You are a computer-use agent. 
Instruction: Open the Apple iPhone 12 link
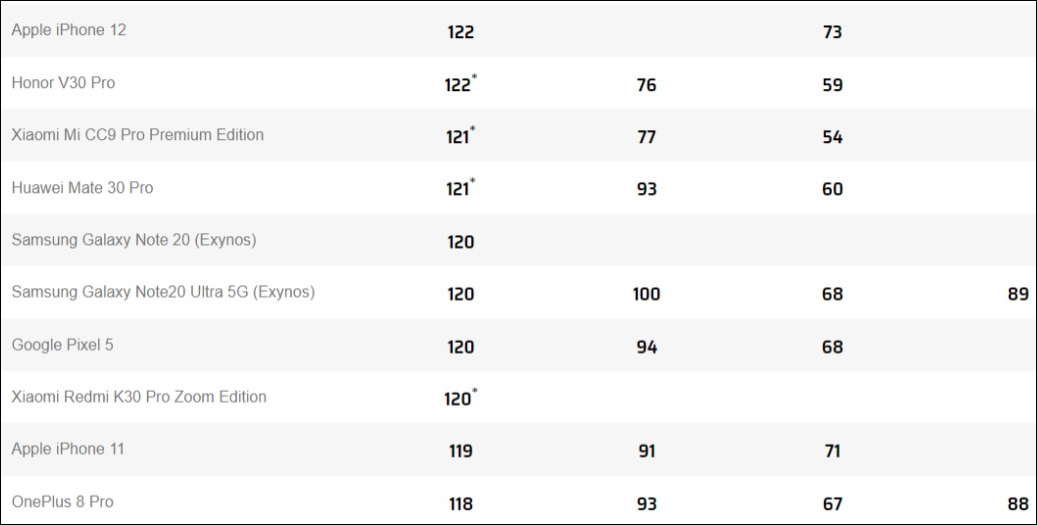coord(69,30)
